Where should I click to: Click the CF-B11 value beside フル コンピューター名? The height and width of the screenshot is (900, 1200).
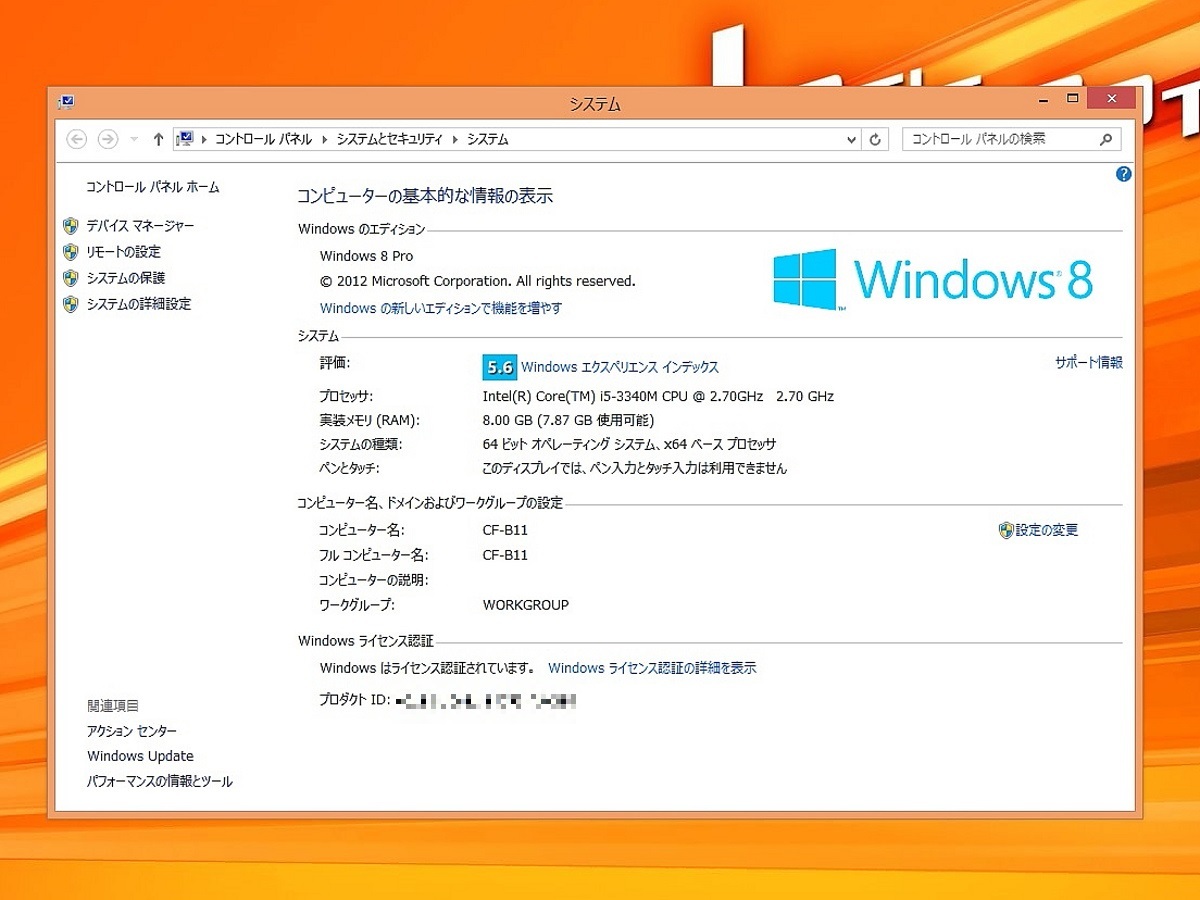point(505,555)
